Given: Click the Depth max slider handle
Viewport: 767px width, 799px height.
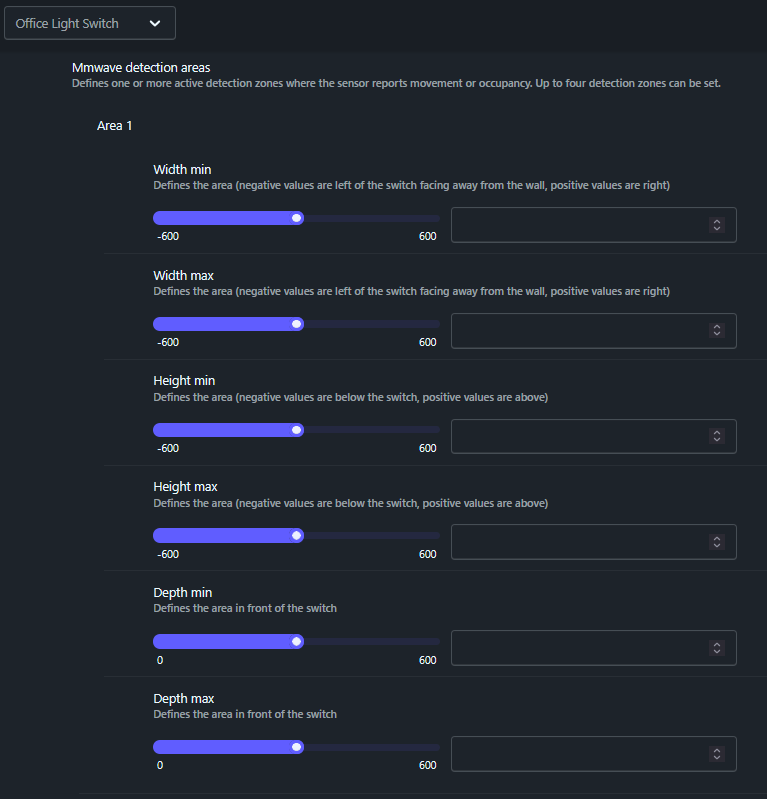Looking at the screenshot, I should click(x=297, y=747).
